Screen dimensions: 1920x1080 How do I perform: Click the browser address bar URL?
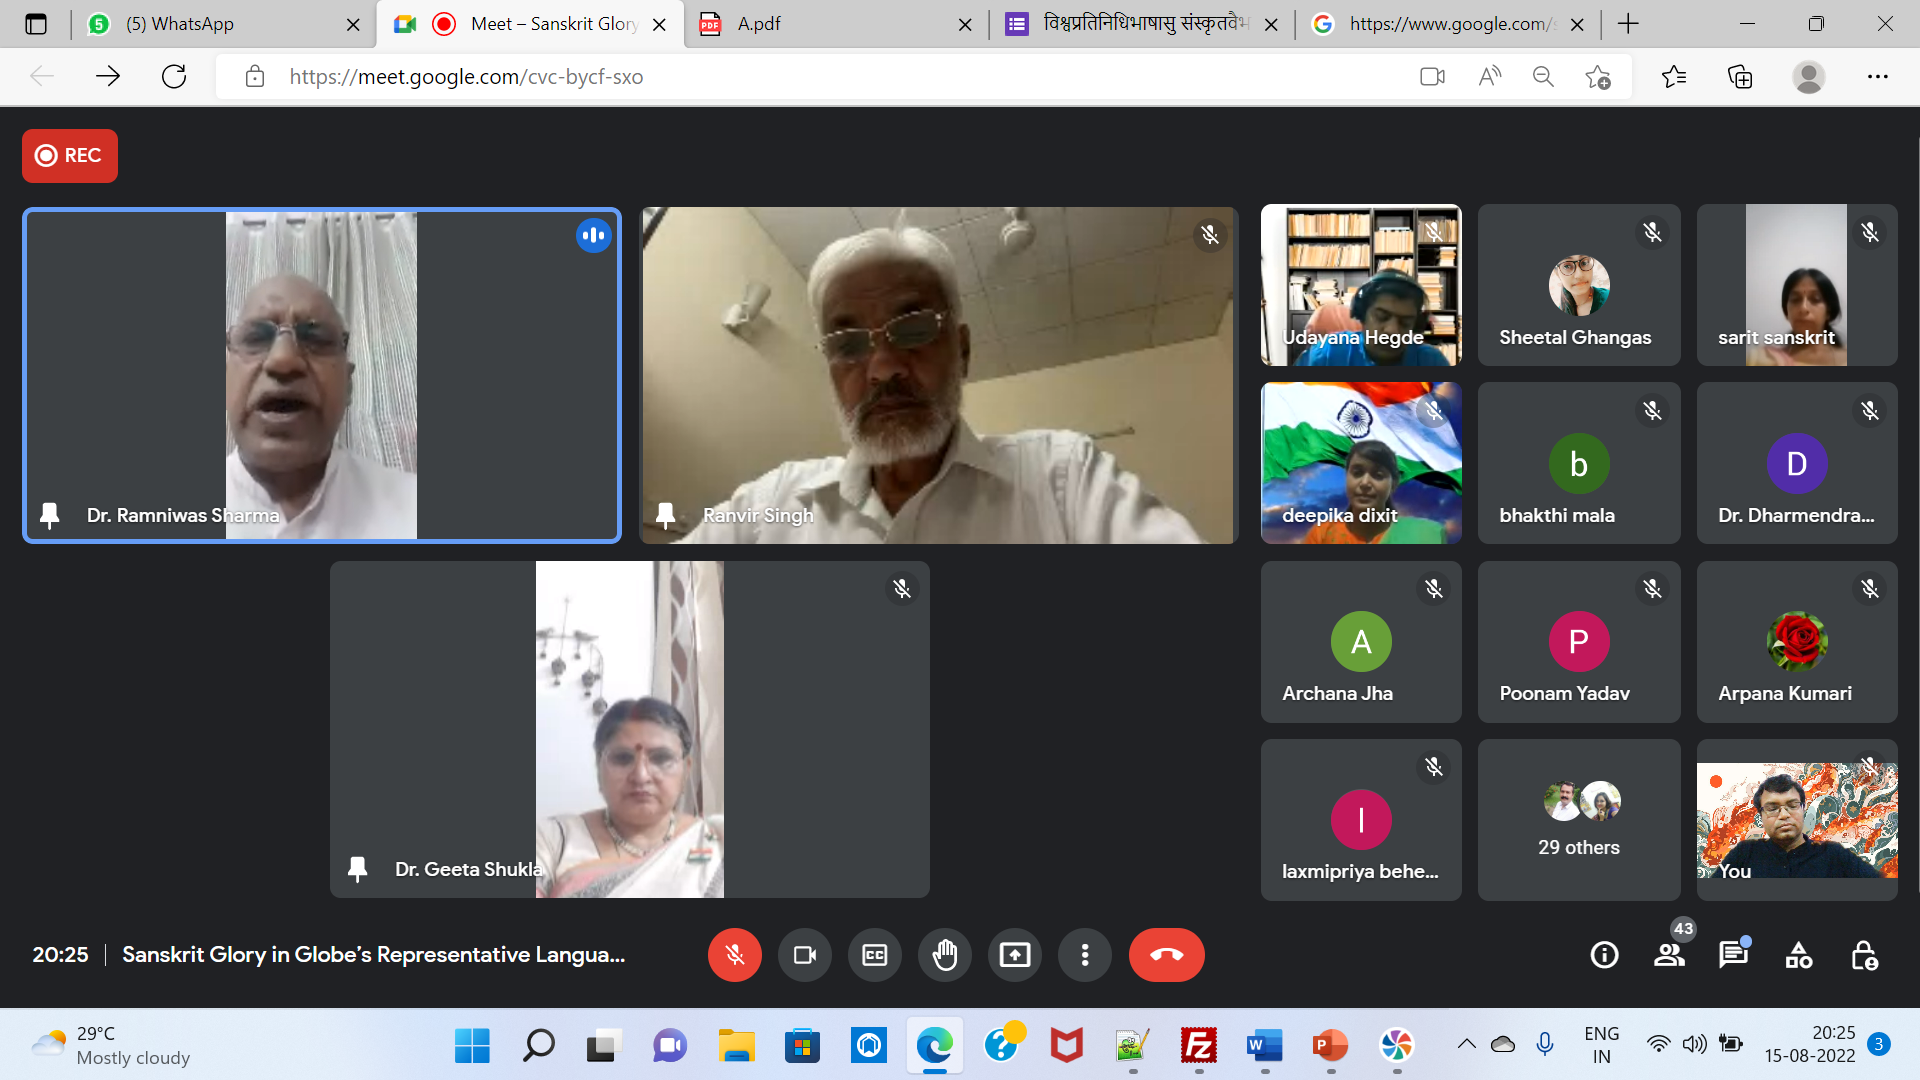[466, 77]
